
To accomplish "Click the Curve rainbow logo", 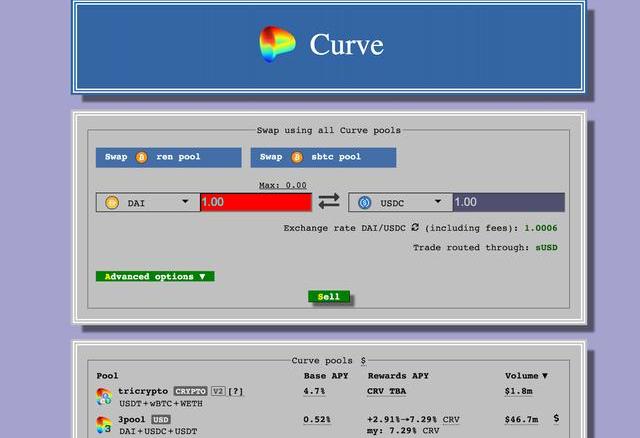I will 277,45.
